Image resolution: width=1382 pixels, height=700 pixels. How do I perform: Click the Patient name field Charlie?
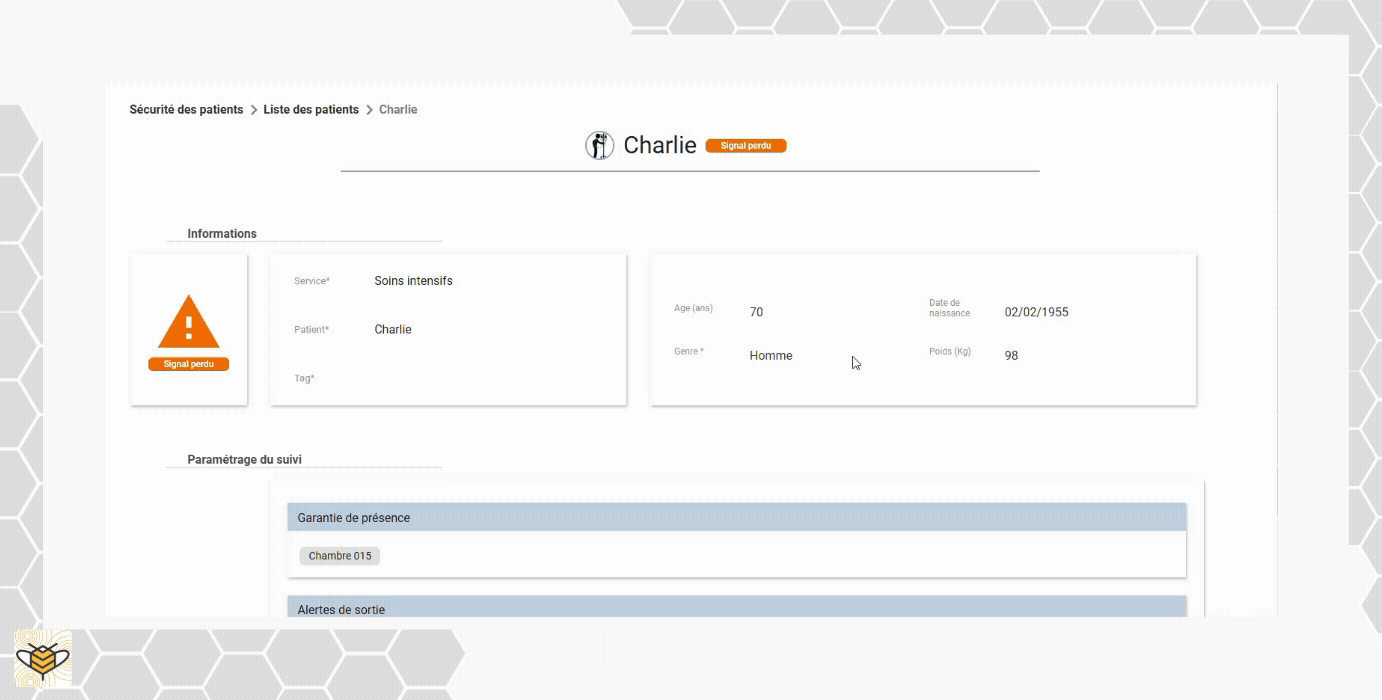coord(450,330)
